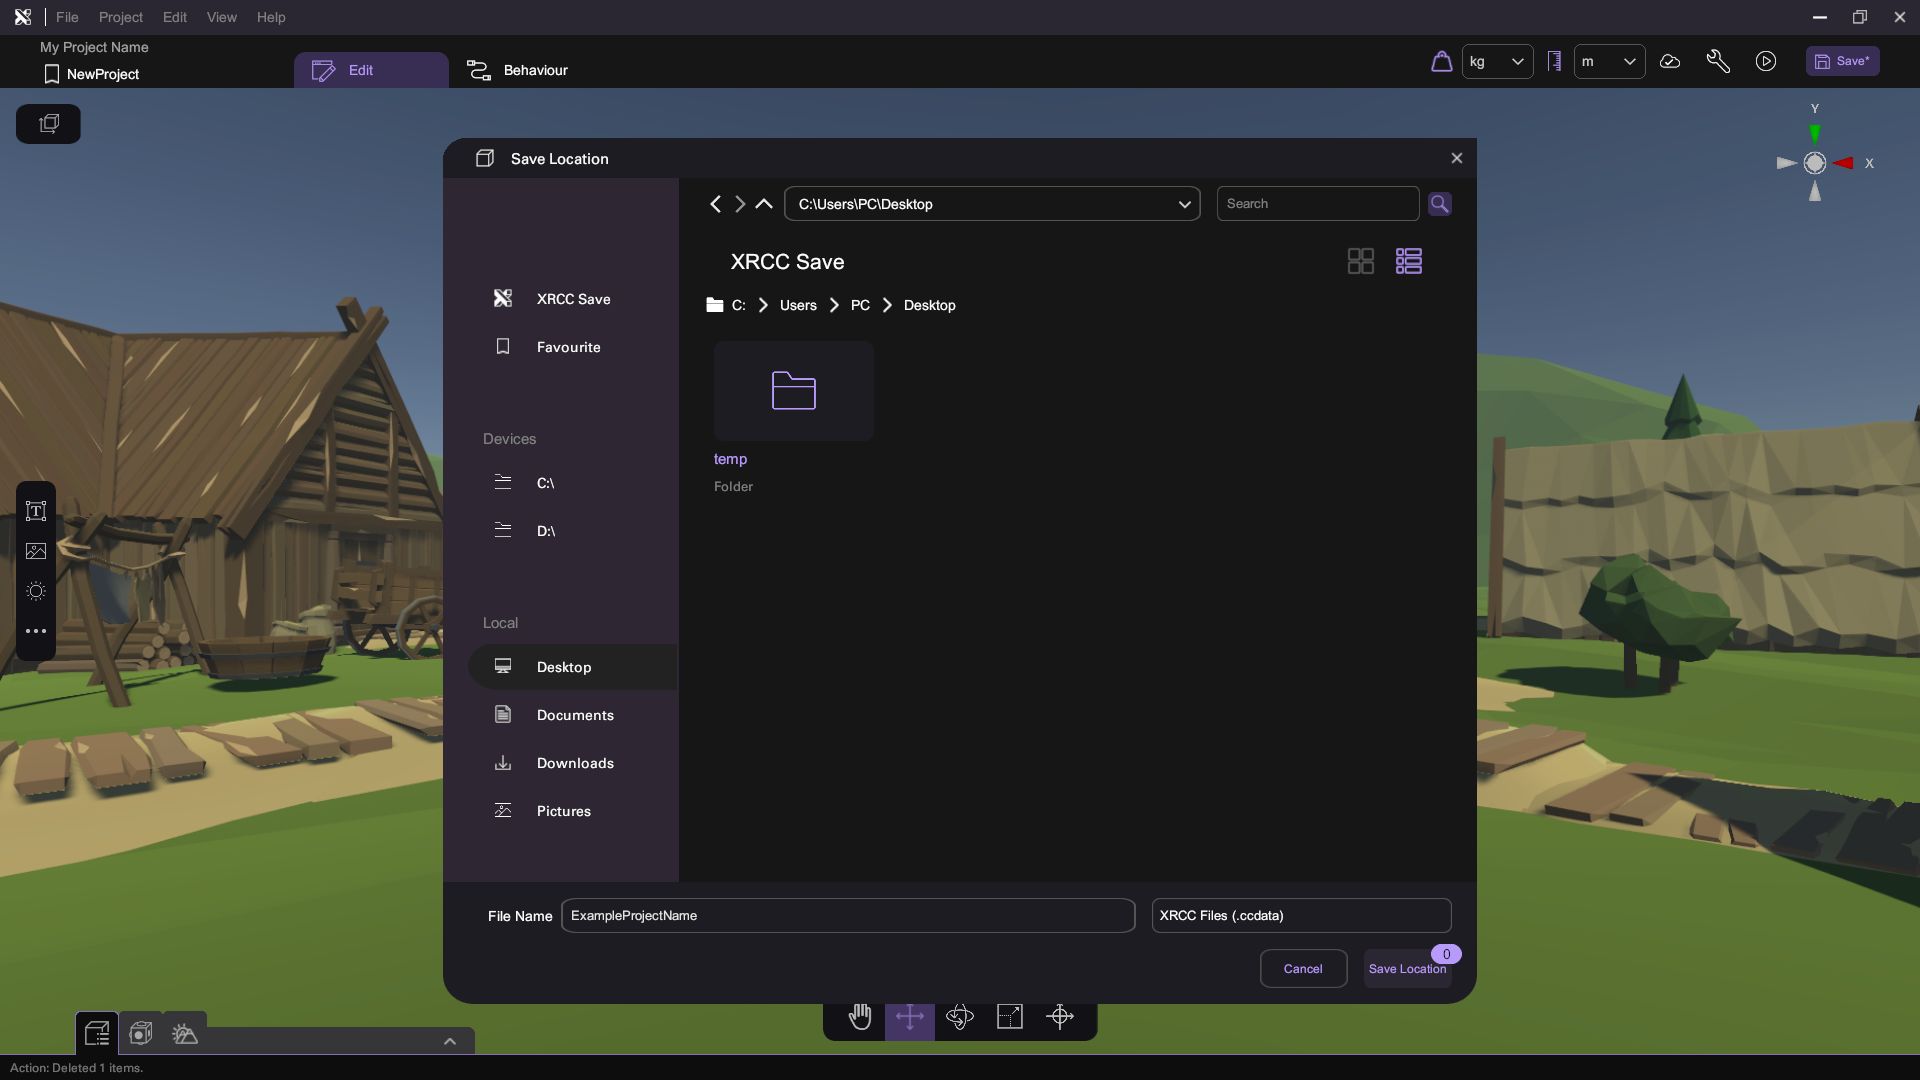The height and width of the screenshot is (1080, 1920).
Task: Click the play preview icon
Action: [1766, 62]
